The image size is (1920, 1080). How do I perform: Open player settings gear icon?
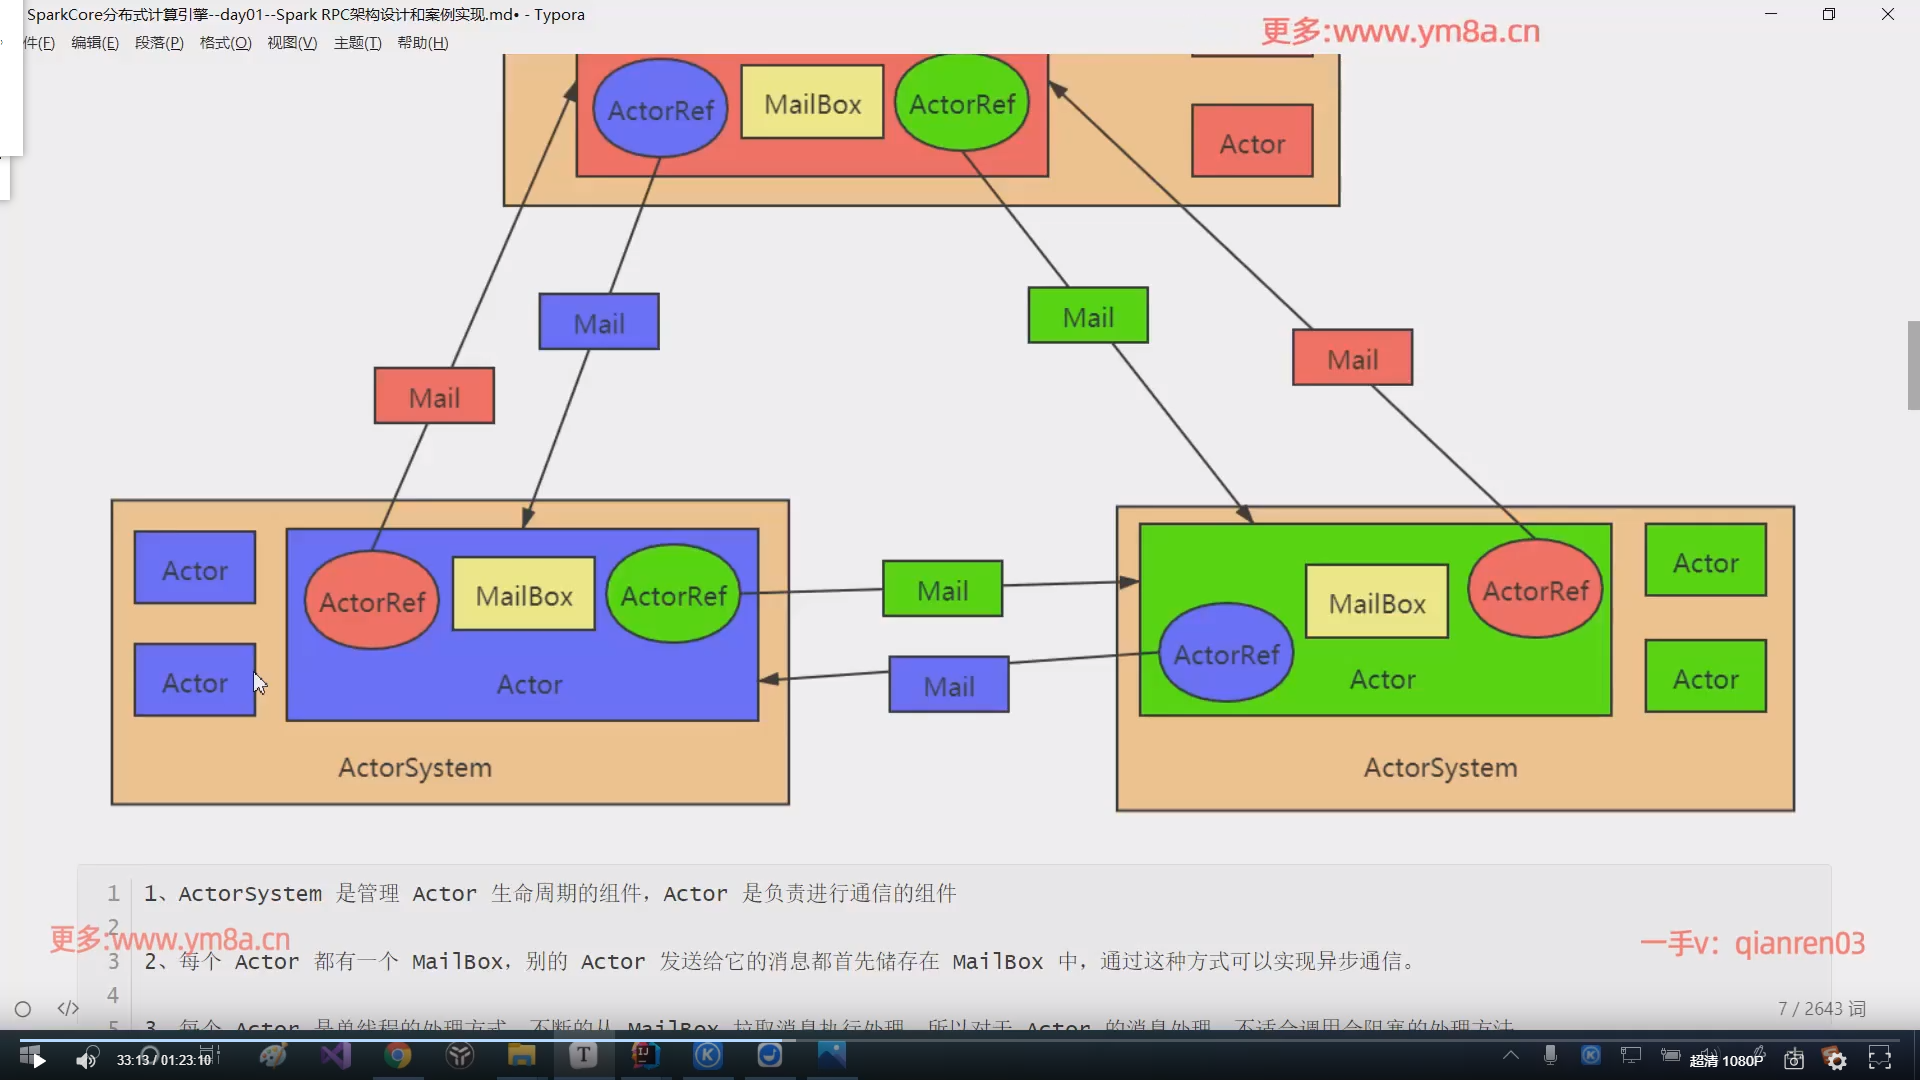(1836, 1060)
